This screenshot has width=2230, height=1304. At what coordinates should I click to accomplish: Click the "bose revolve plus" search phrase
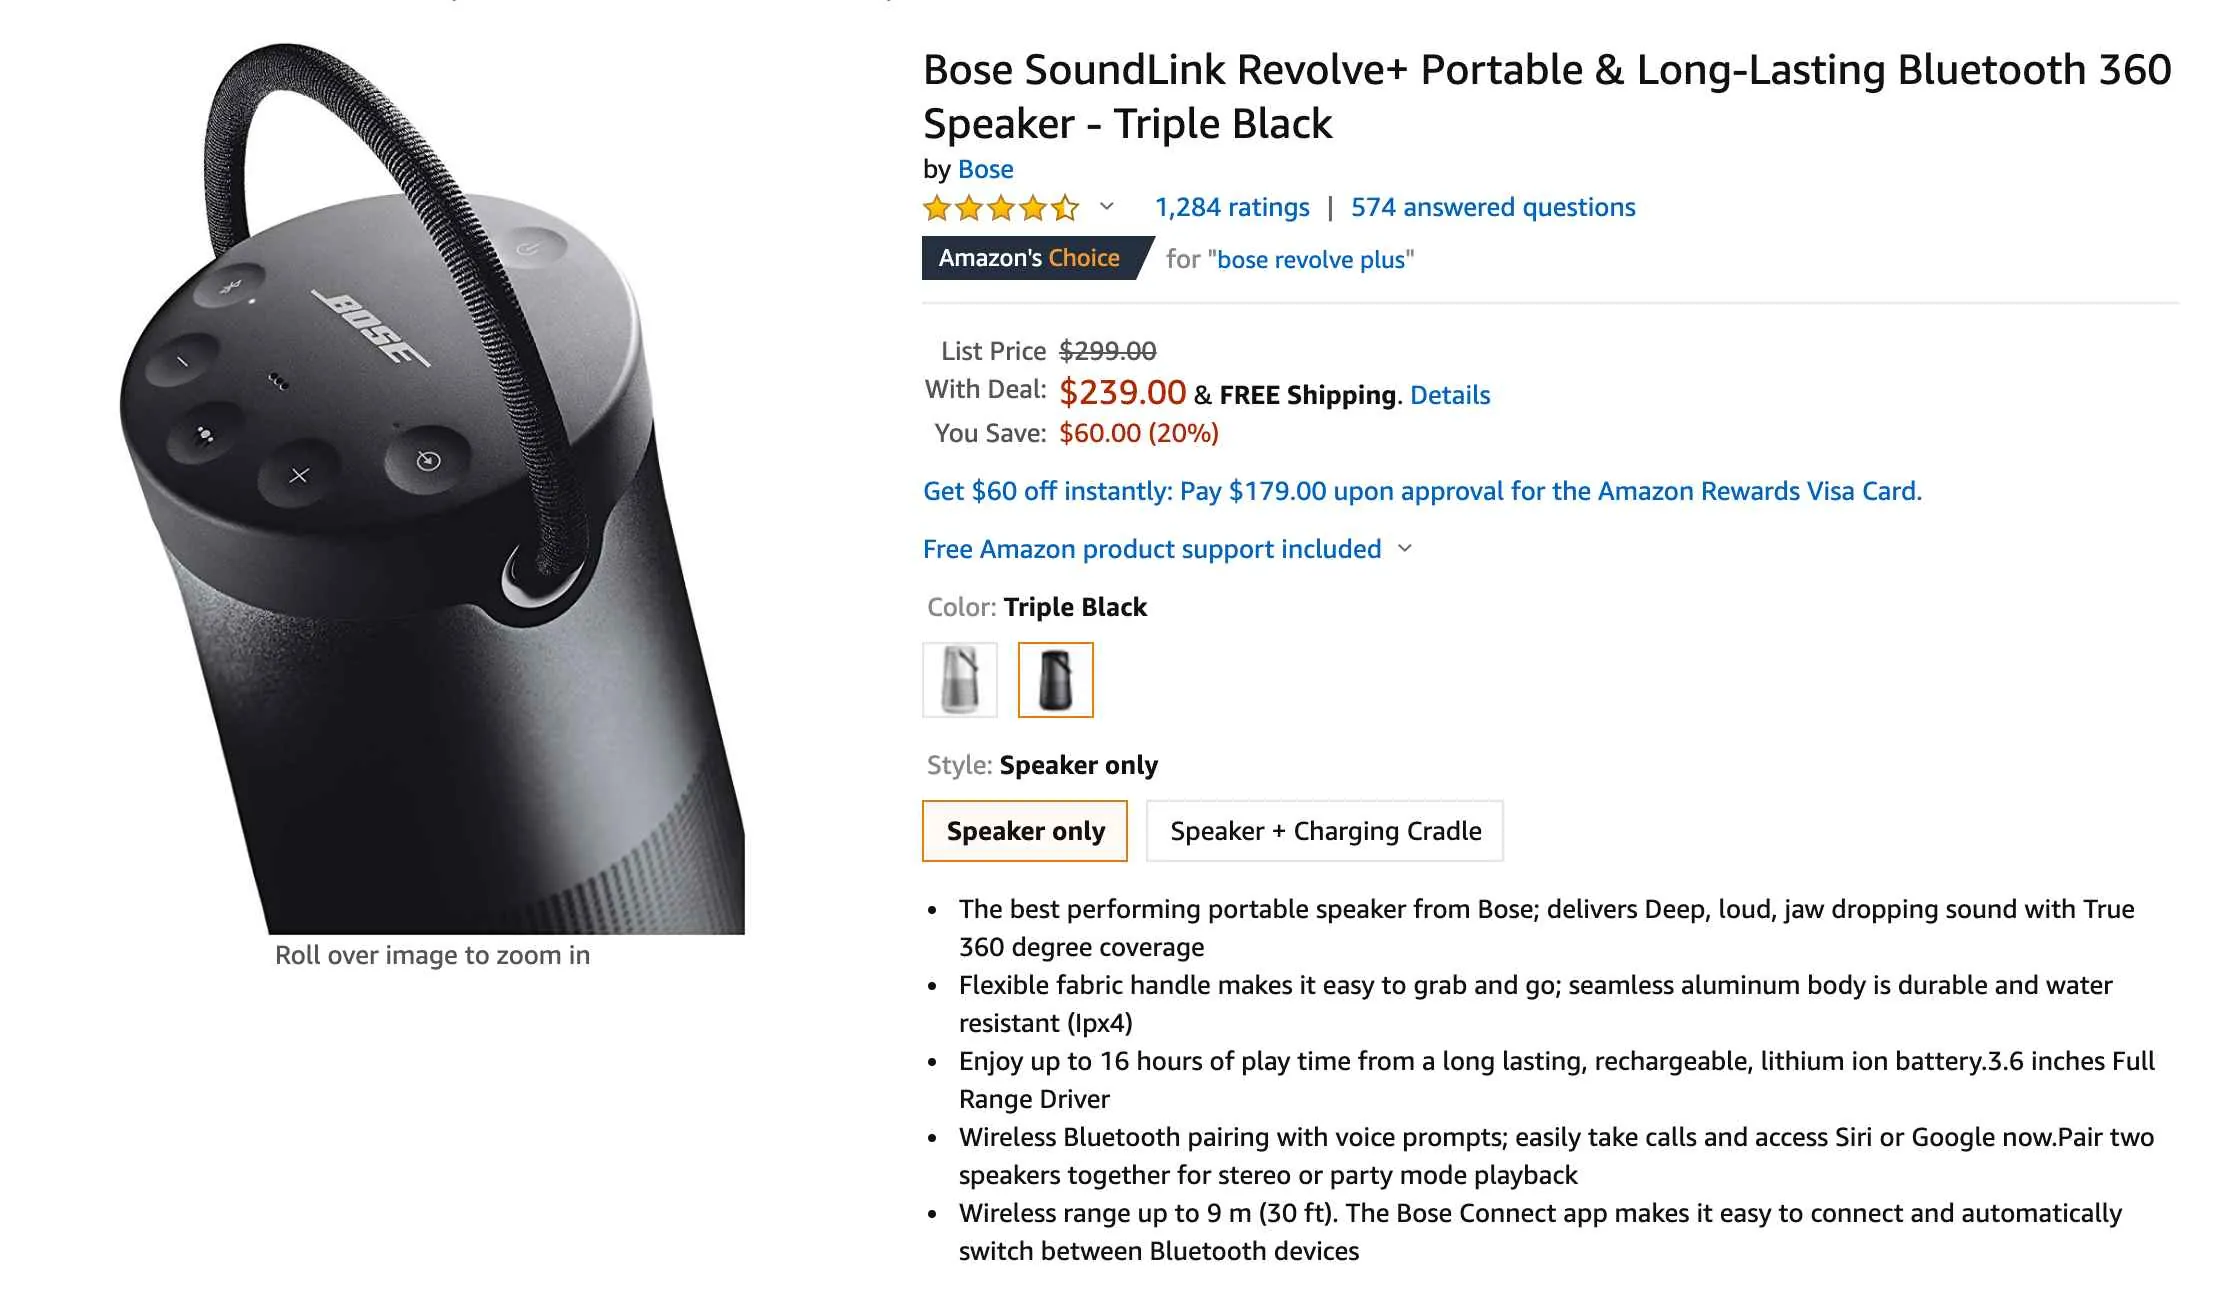click(x=1310, y=259)
